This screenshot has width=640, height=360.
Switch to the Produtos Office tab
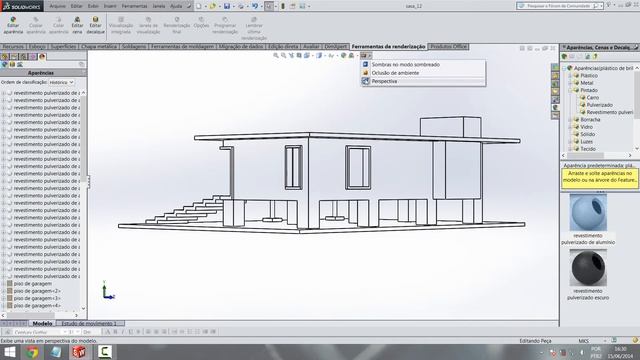(449, 47)
